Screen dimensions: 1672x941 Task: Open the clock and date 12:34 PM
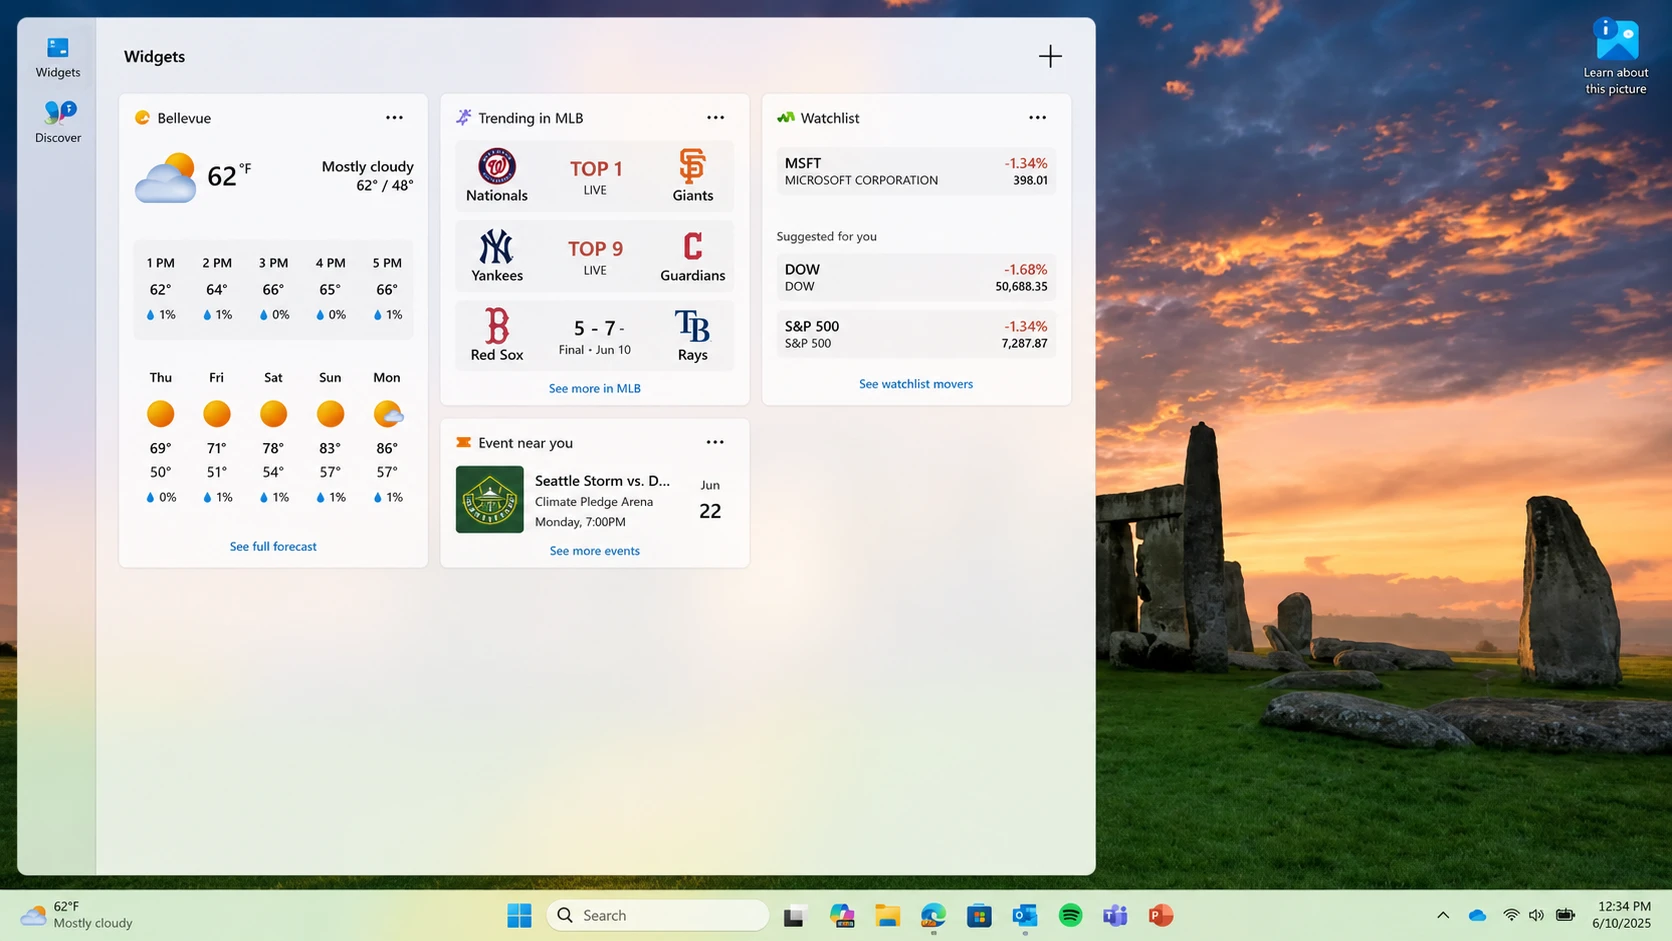(x=1621, y=915)
